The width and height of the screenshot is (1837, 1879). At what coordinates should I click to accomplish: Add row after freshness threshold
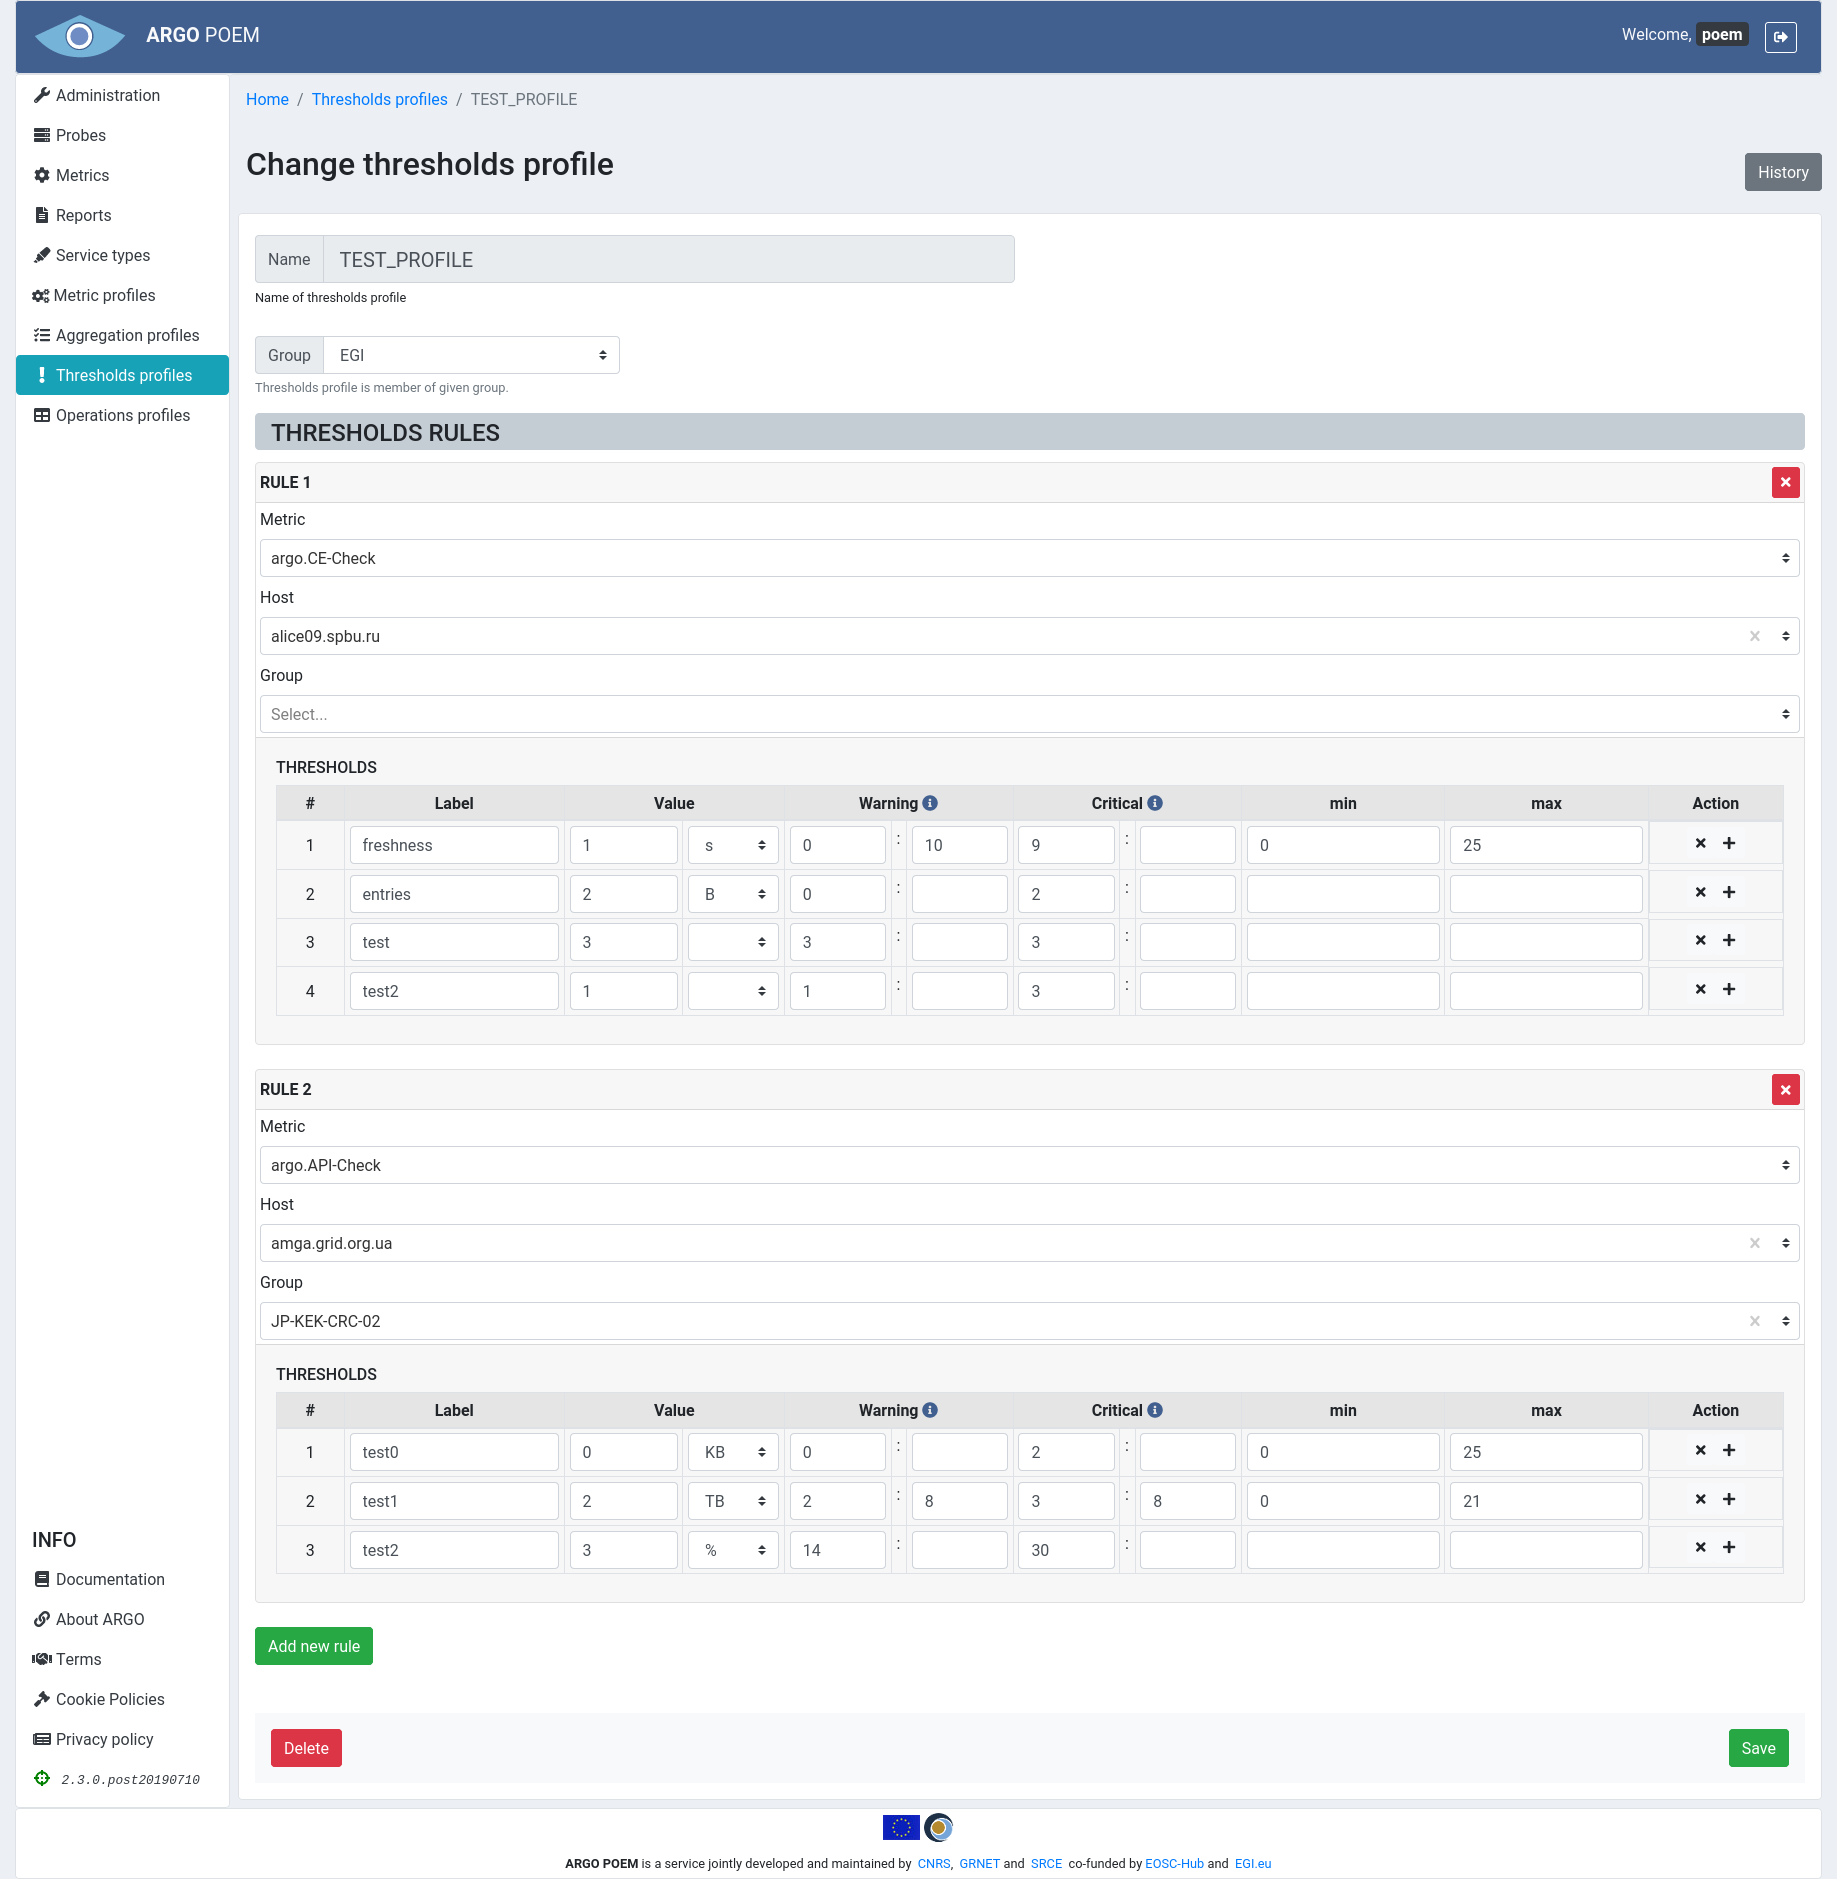pos(1729,843)
